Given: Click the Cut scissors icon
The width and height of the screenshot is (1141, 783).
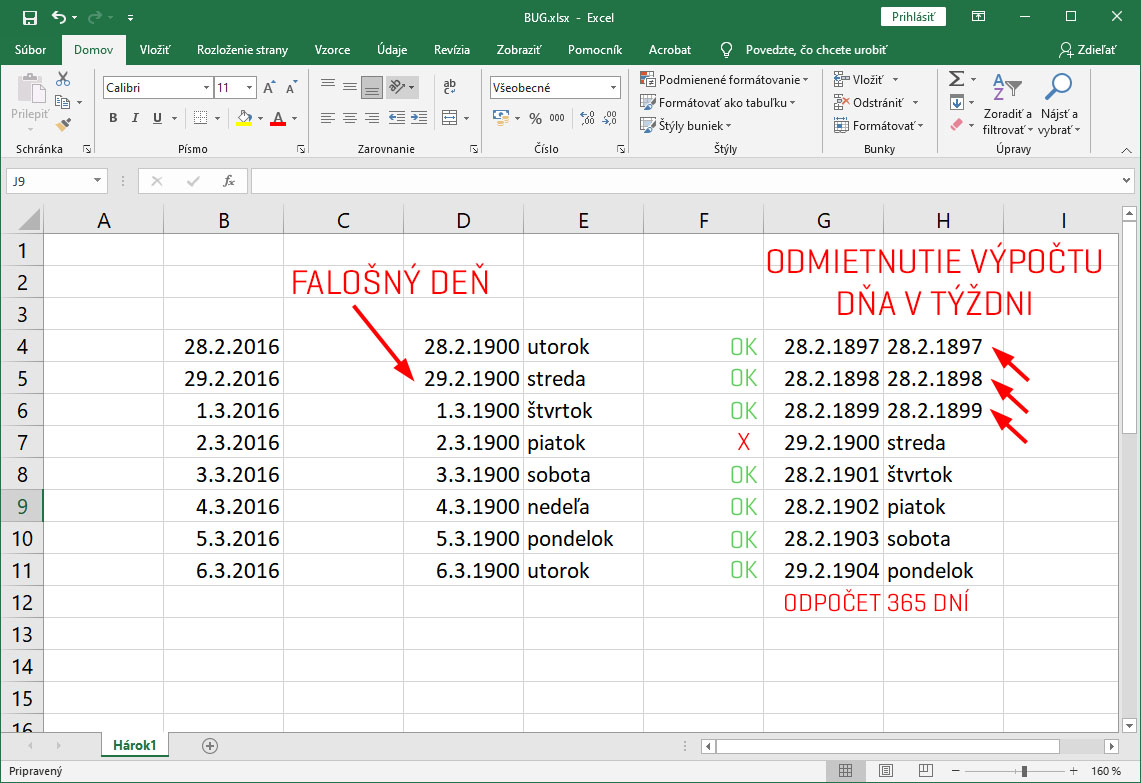Looking at the screenshot, I should pyautogui.click(x=63, y=80).
